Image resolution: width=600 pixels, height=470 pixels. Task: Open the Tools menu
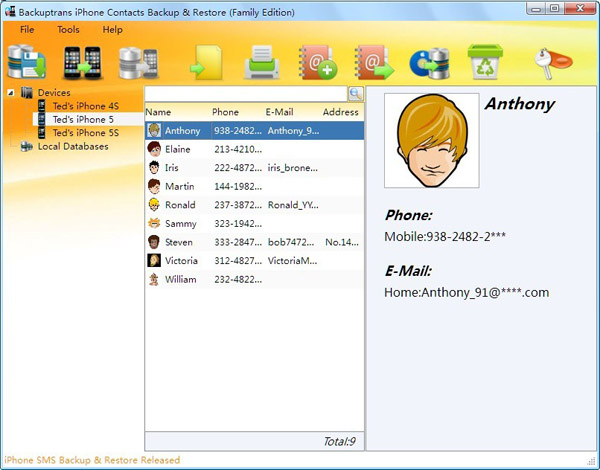tap(68, 29)
